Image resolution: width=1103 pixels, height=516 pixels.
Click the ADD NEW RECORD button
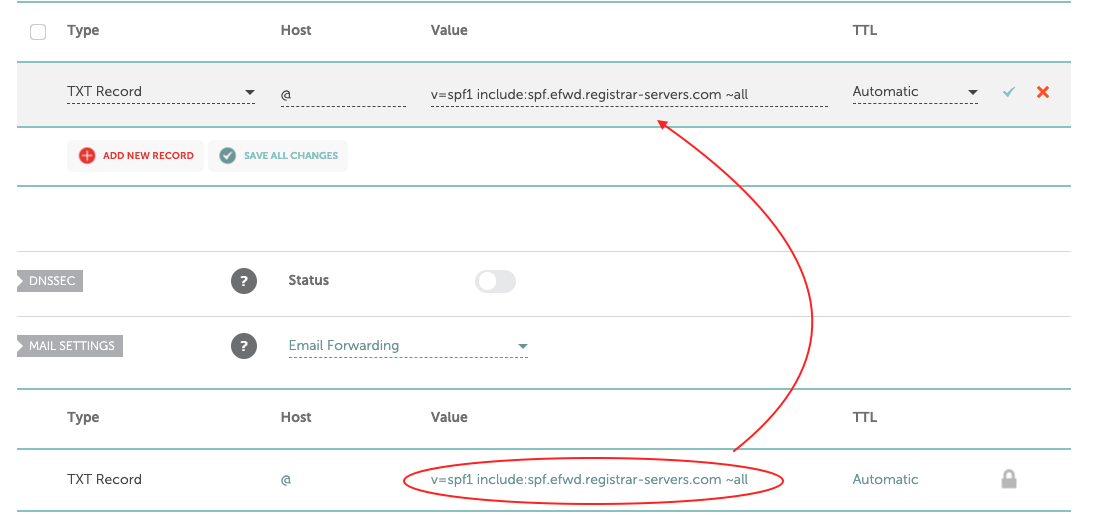point(135,155)
